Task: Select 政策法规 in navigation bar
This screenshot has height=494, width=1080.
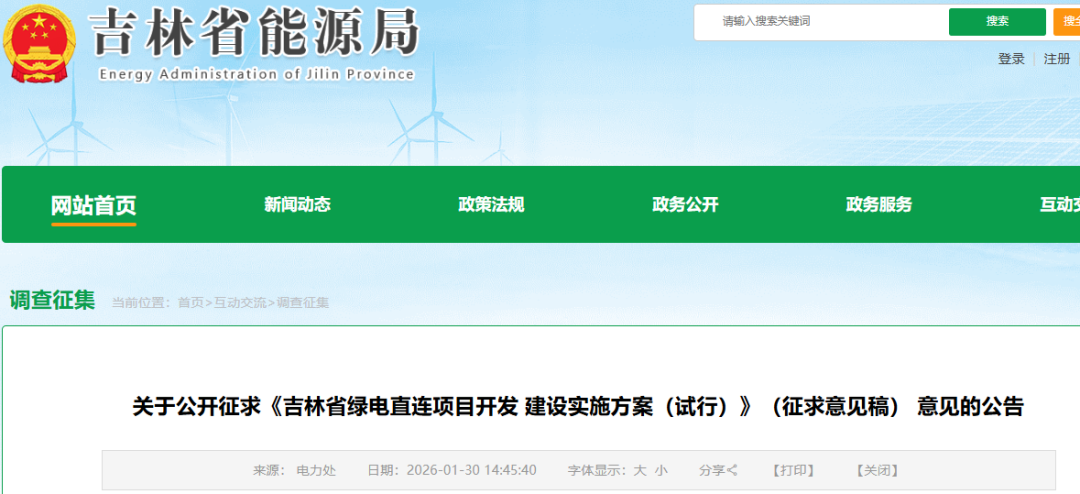Action: (x=491, y=205)
